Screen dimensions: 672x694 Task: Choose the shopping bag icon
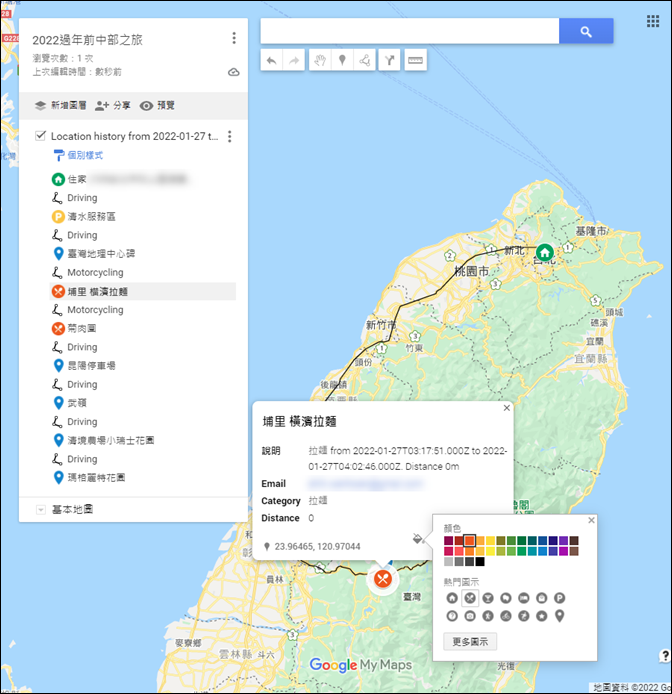click(541, 598)
